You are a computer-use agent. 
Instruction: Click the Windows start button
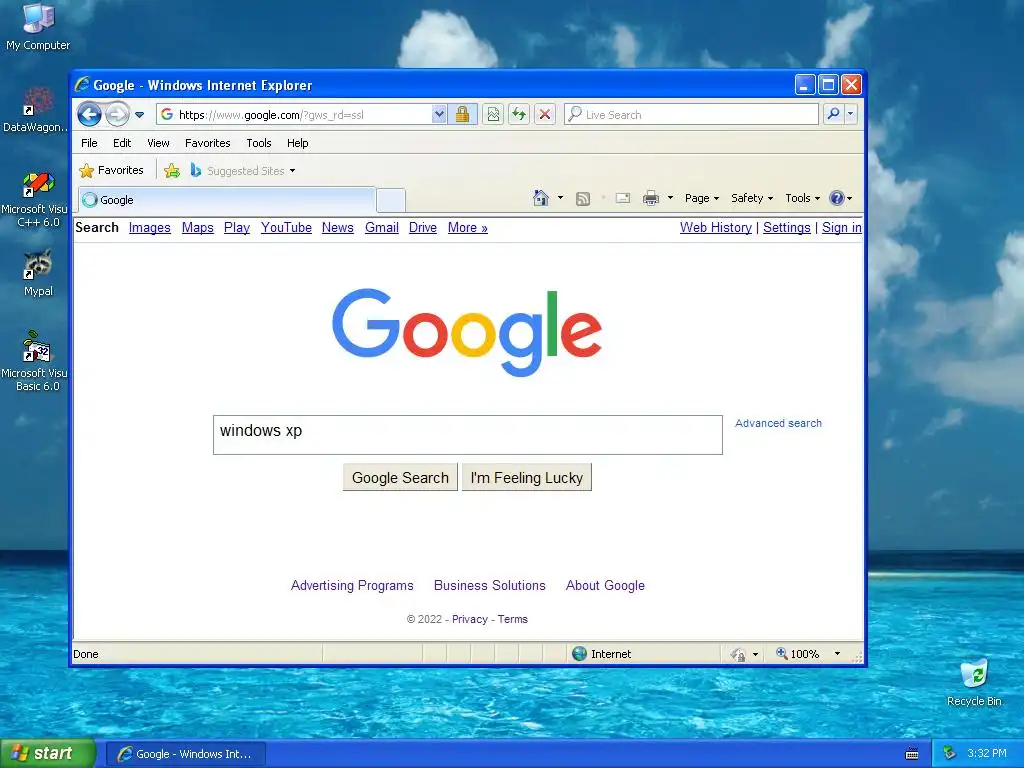(x=48, y=753)
